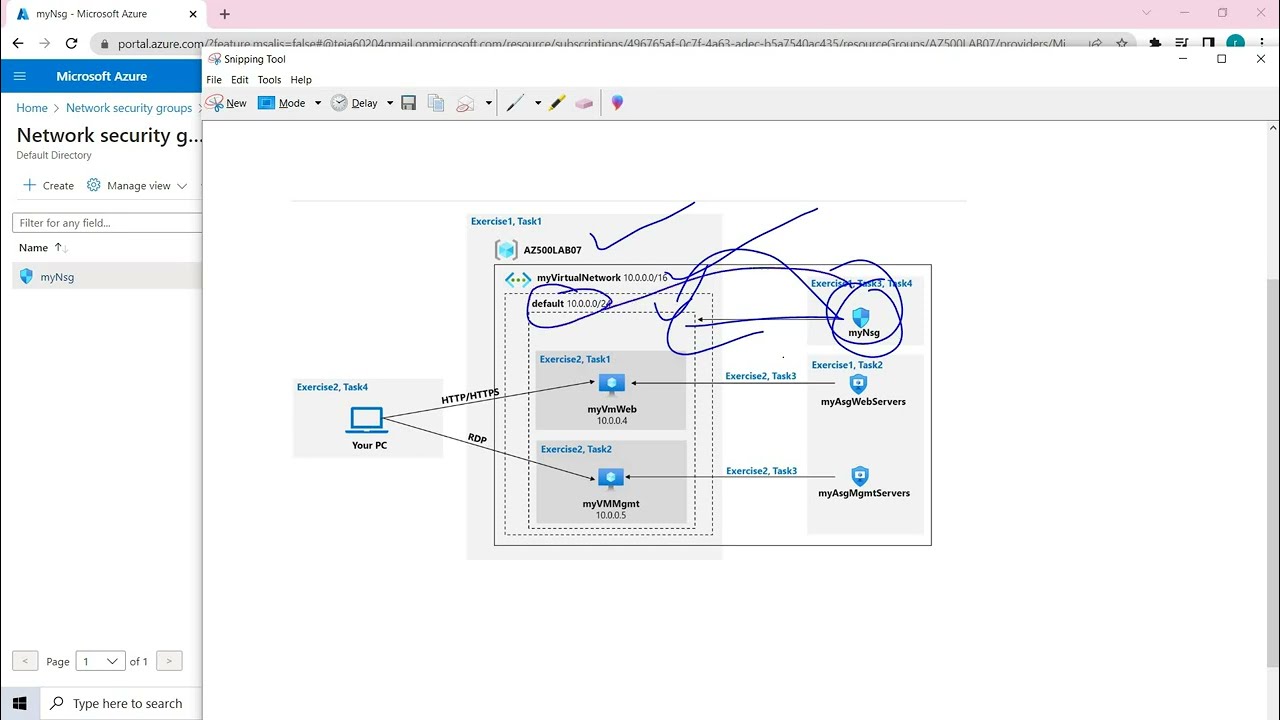Click the AZ500LAB07 resource group label
This screenshot has width=1280, height=720.
point(552,250)
